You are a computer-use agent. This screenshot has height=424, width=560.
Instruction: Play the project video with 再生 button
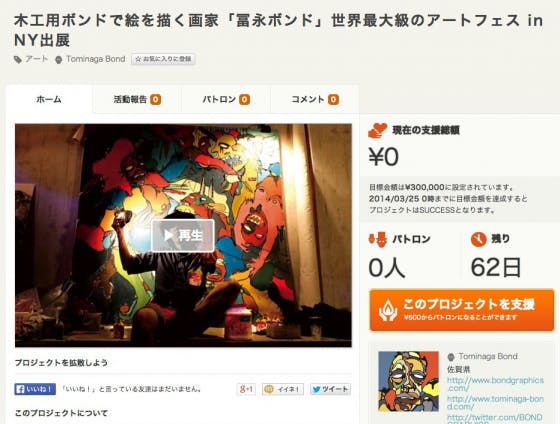182,236
